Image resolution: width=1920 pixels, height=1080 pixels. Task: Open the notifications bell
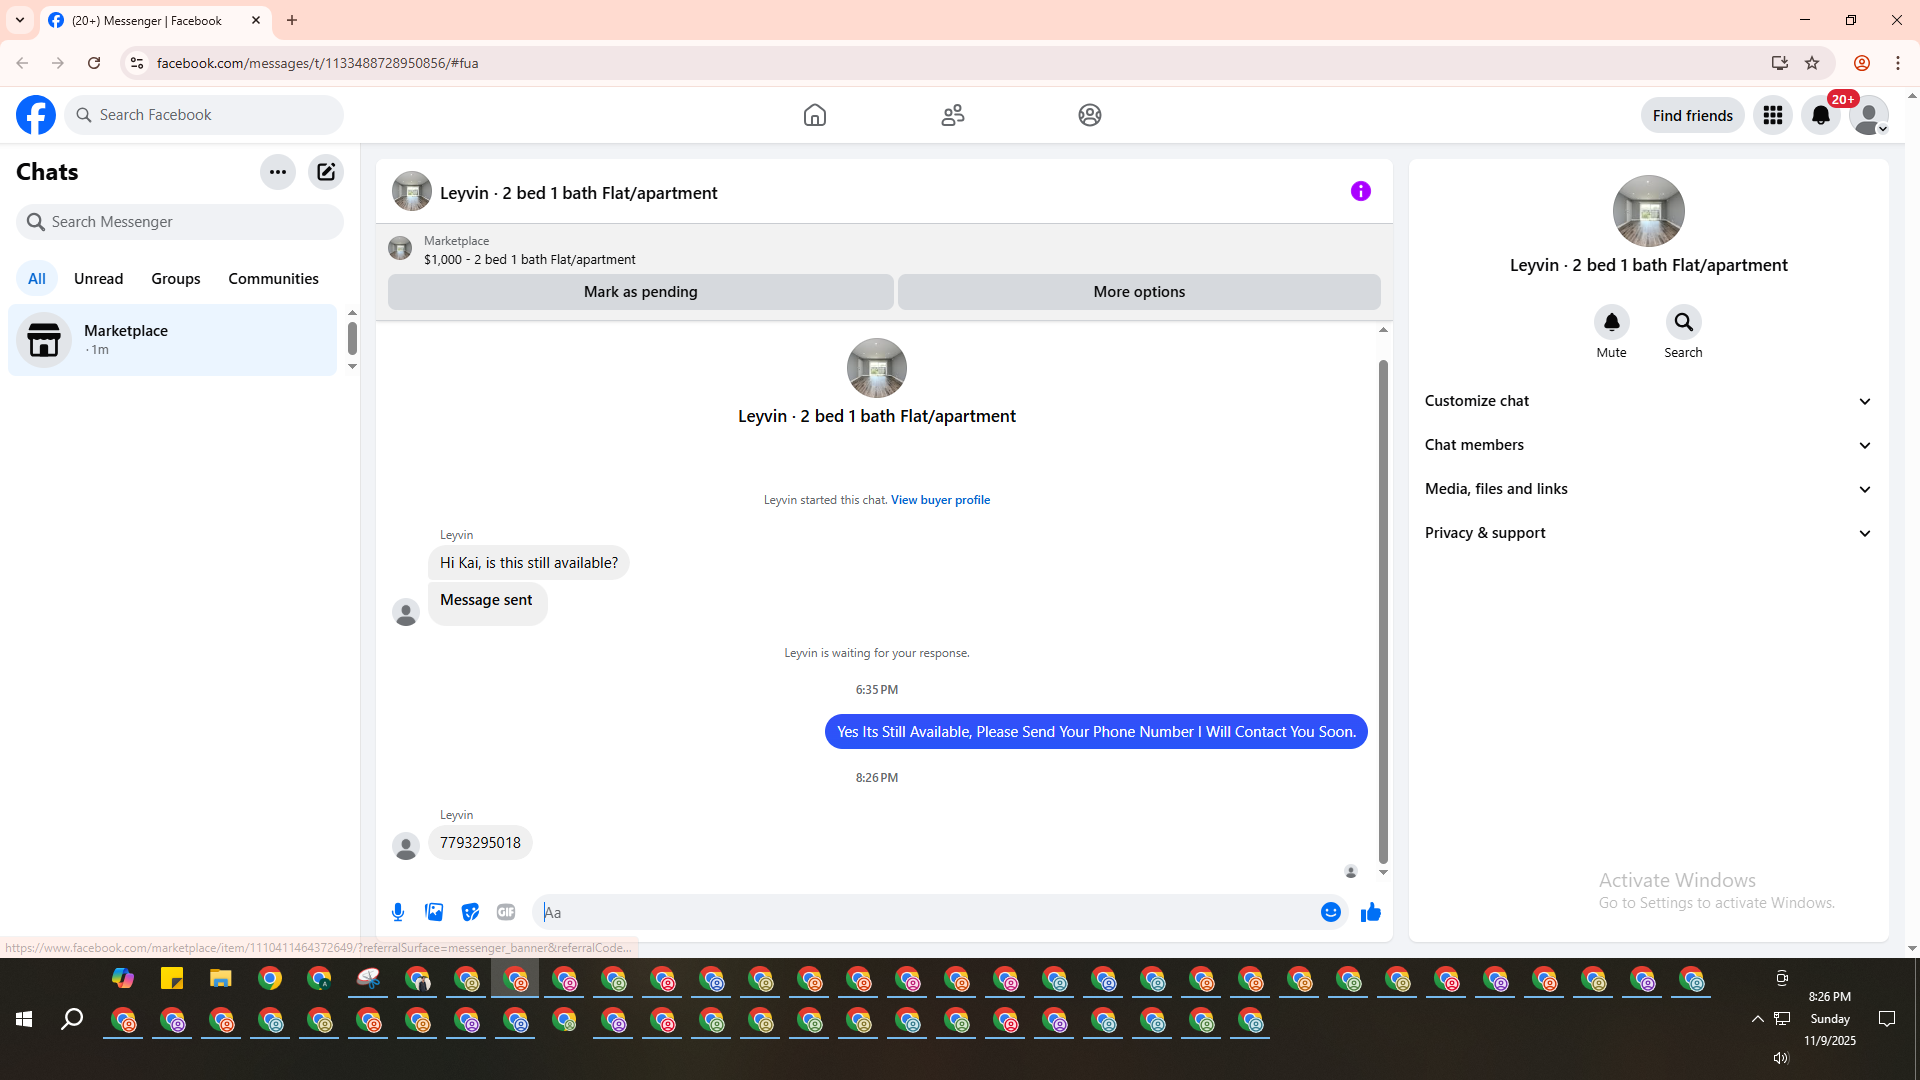(1821, 115)
